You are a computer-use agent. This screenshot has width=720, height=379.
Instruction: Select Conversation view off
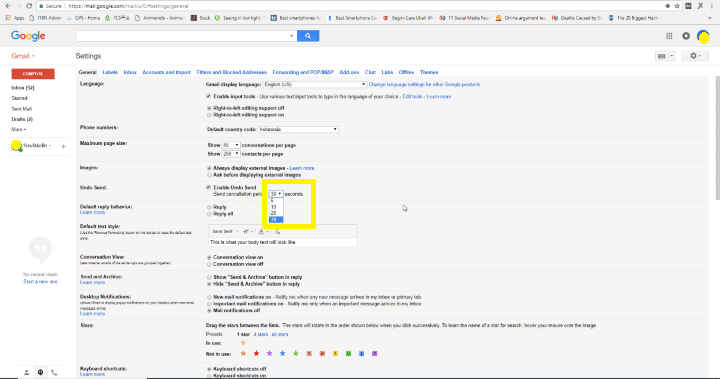pos(209,264)
